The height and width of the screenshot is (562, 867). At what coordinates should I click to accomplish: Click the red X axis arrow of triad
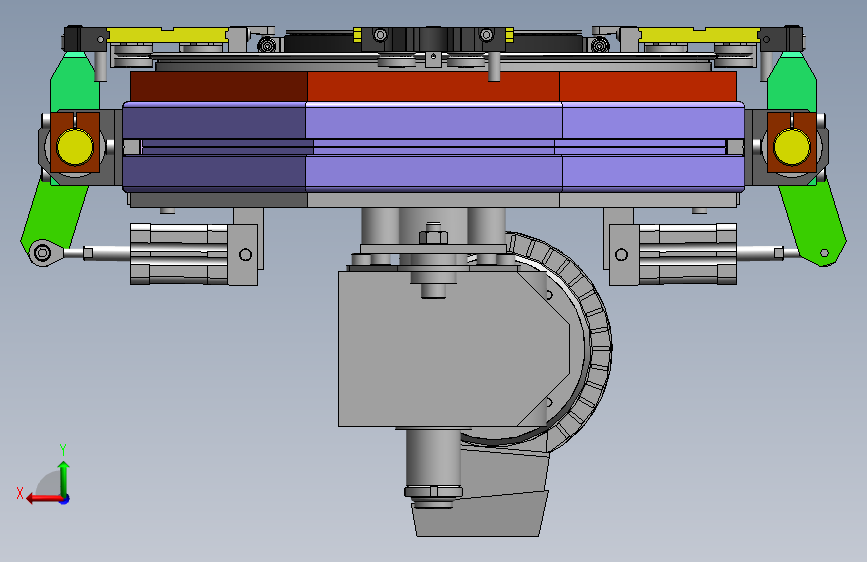tap(43, 498)
